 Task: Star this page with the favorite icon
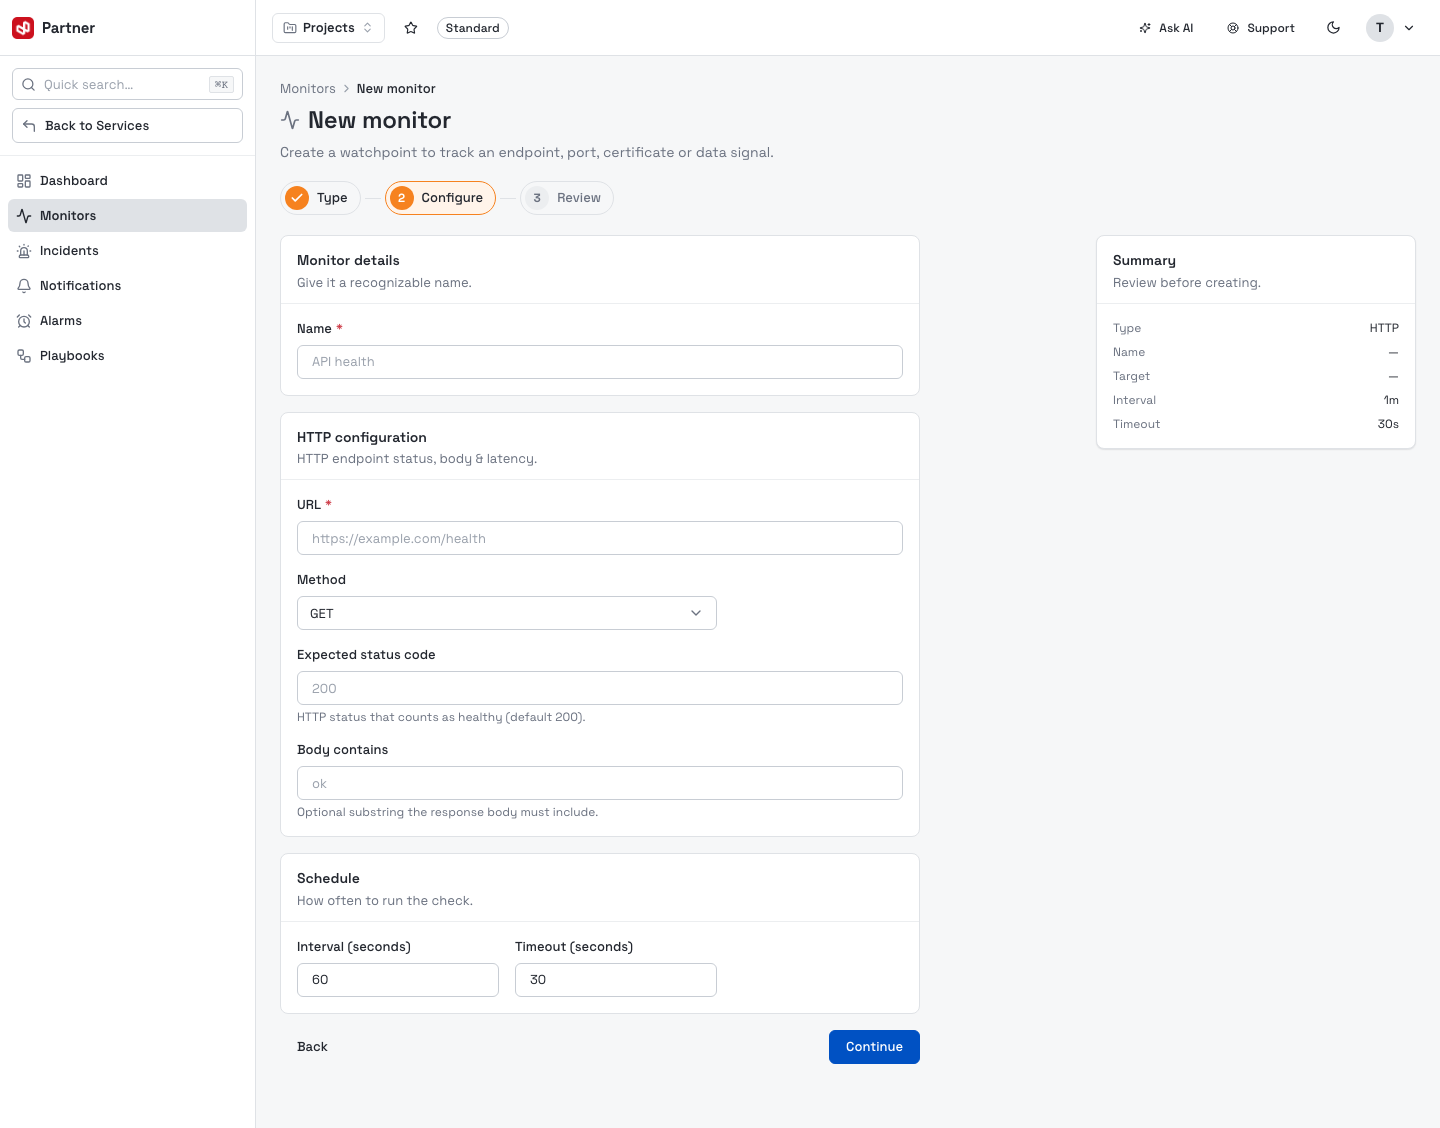pyautogui.click(x=411, y=28)
